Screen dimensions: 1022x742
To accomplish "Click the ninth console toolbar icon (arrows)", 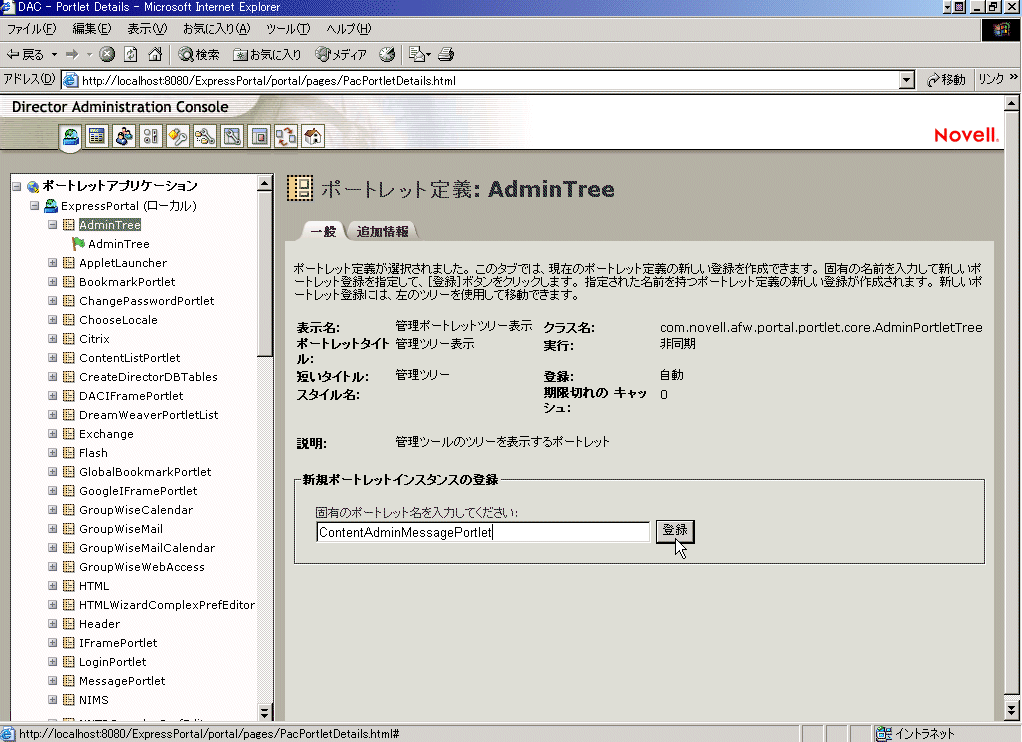I will (285, 136).
